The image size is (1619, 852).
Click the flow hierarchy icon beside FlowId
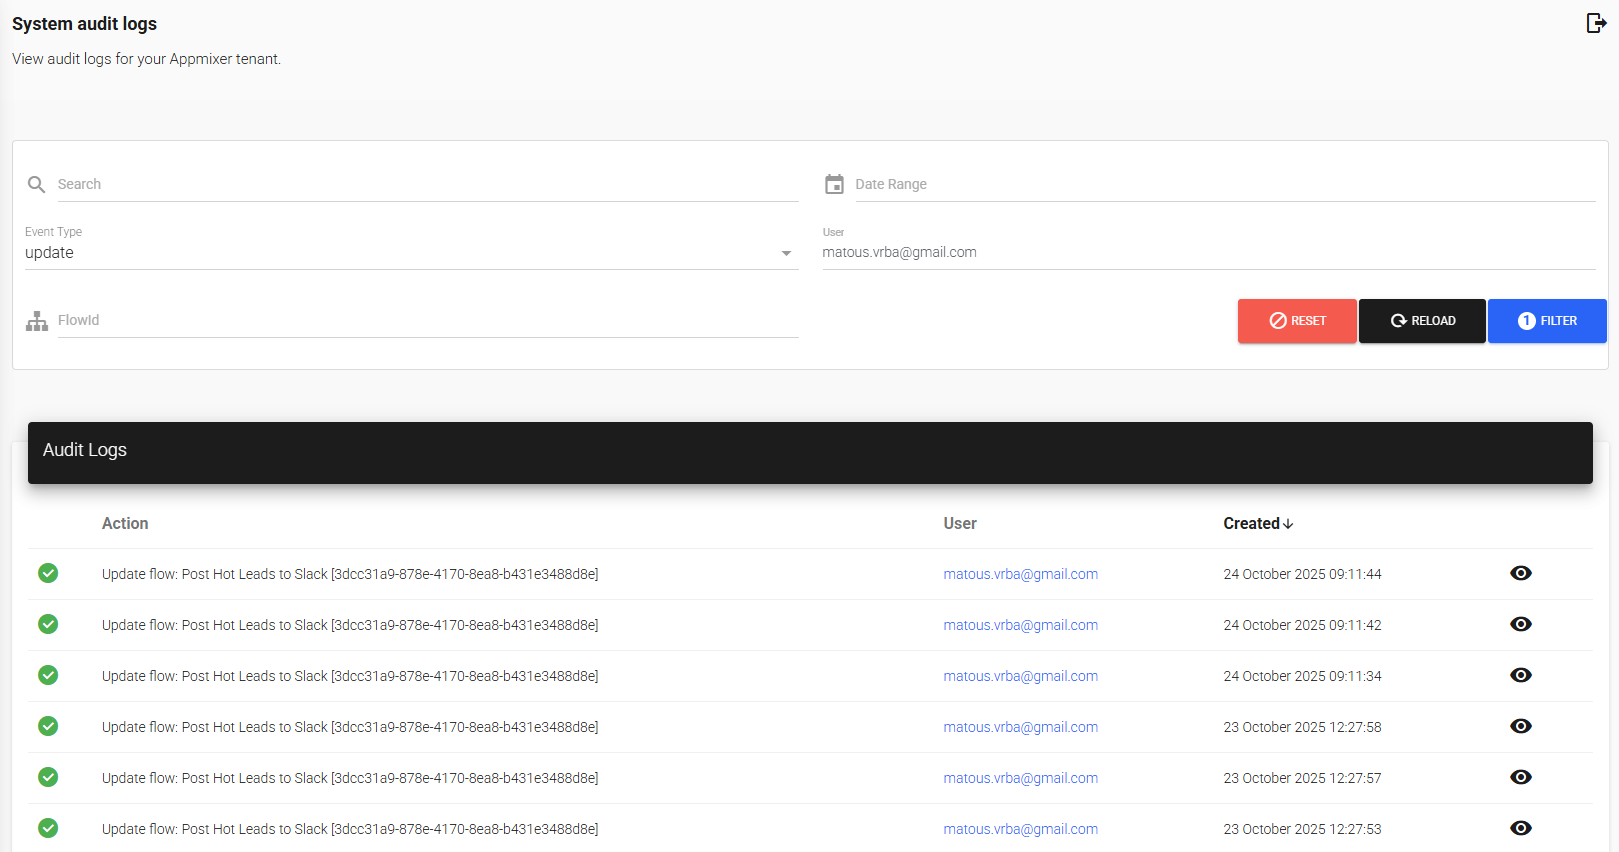coord(37,321)
